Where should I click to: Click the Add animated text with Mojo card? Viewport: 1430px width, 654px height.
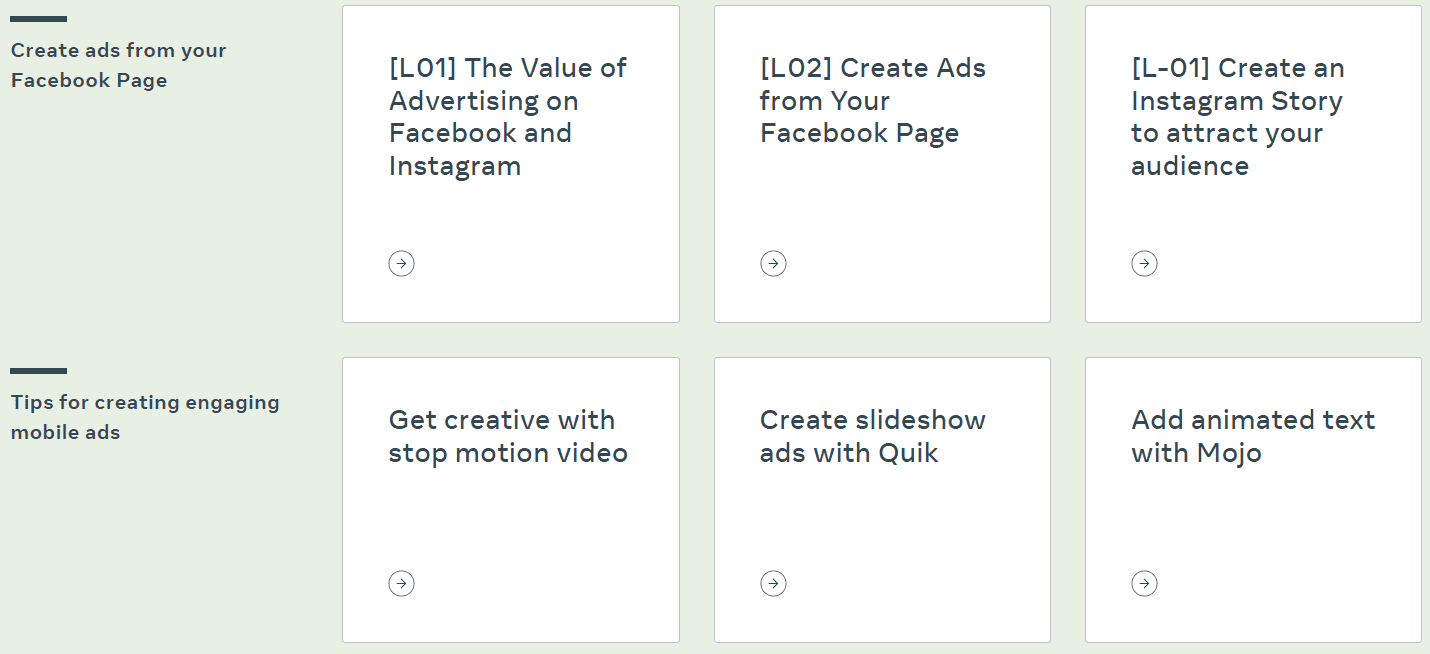tap(1253, 499)
